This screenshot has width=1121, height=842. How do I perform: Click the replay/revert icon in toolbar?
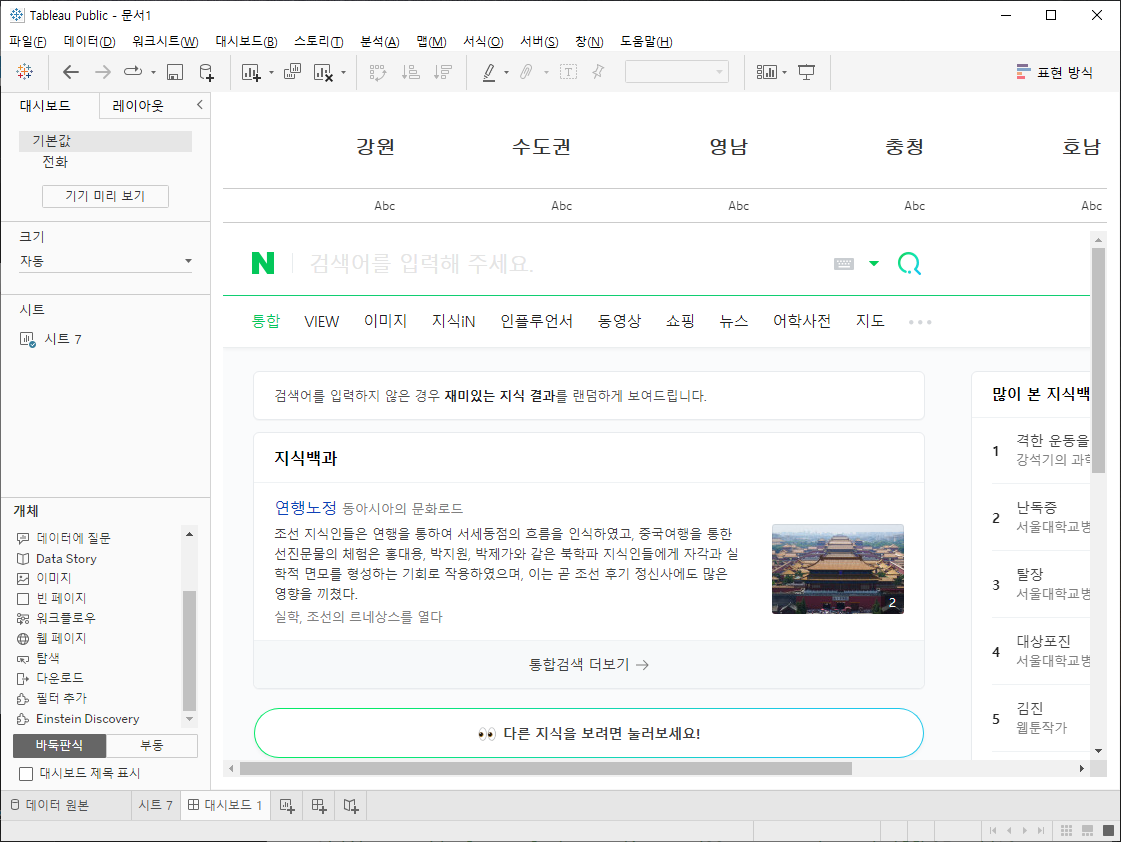tap(133, 71)
